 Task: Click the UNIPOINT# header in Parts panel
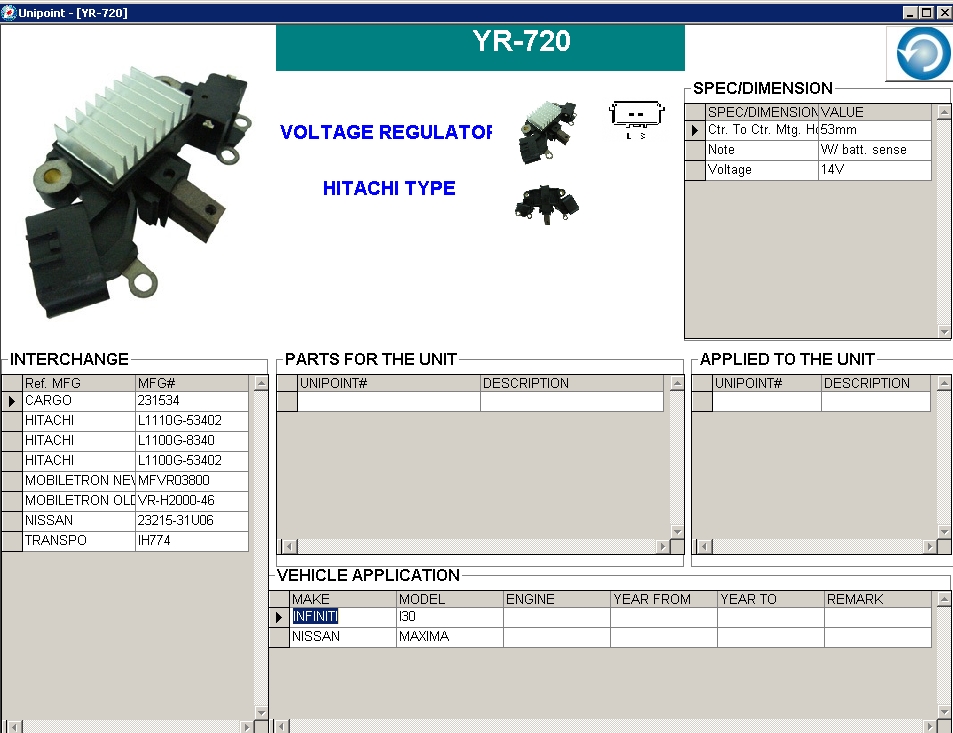pos(388,383)
